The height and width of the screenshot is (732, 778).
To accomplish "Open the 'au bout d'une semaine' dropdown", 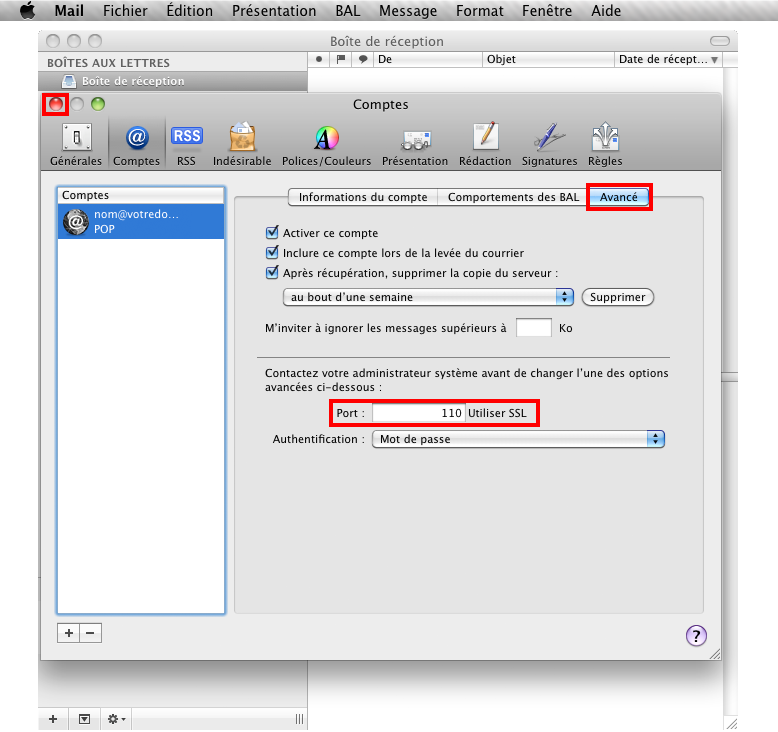I will 428,297.
